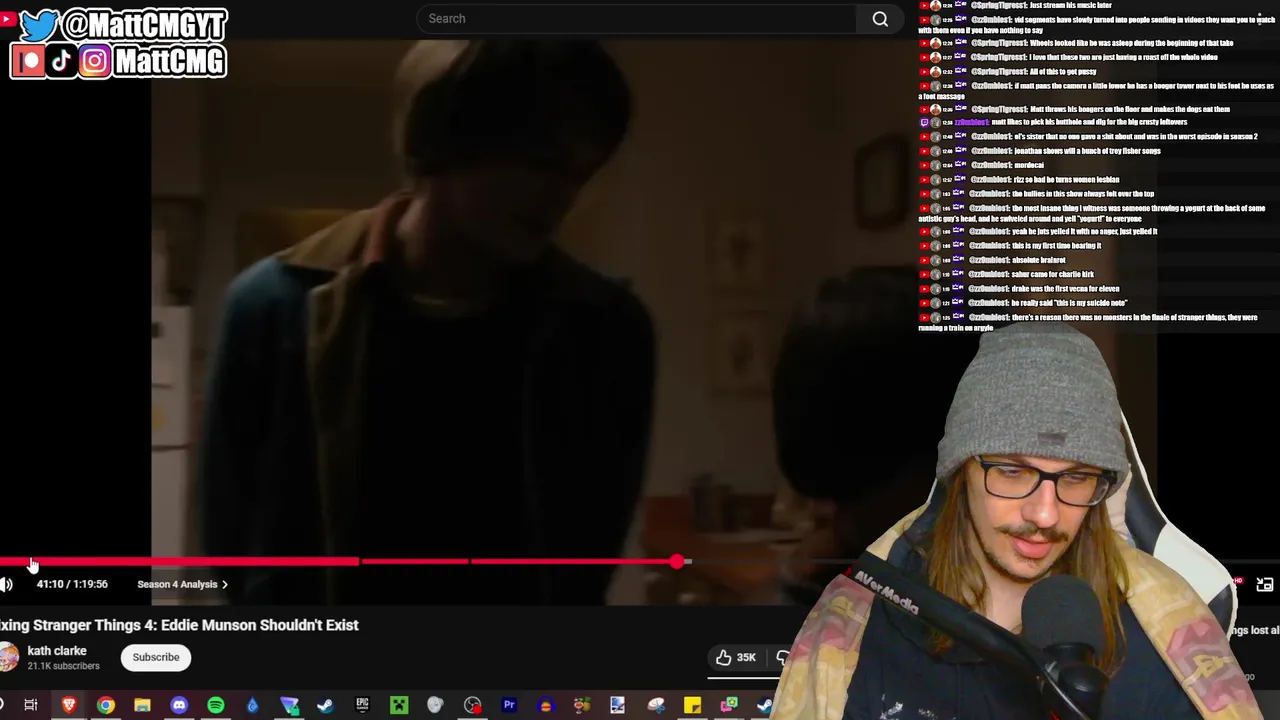Seek on the video progress bar's first chapter segment

pyautogui.click(x=179, y=562)
